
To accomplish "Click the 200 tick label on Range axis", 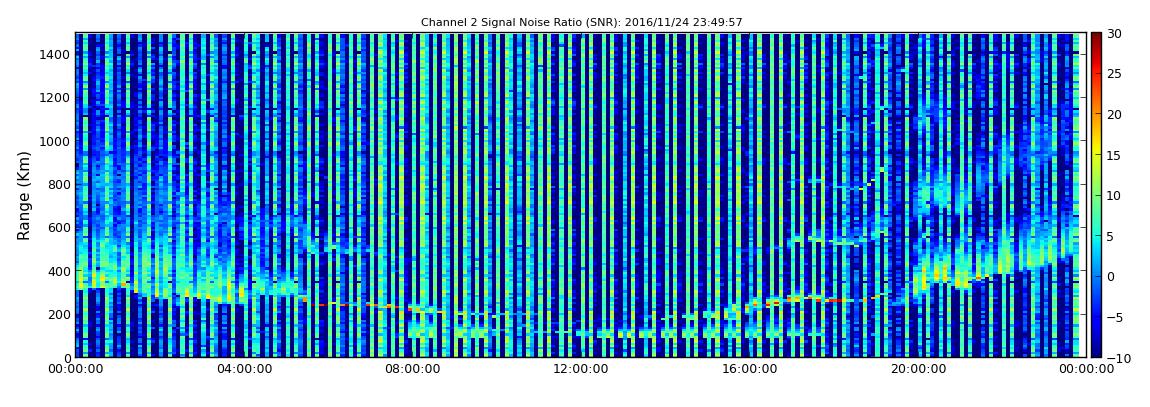I will tap(59, 314).
